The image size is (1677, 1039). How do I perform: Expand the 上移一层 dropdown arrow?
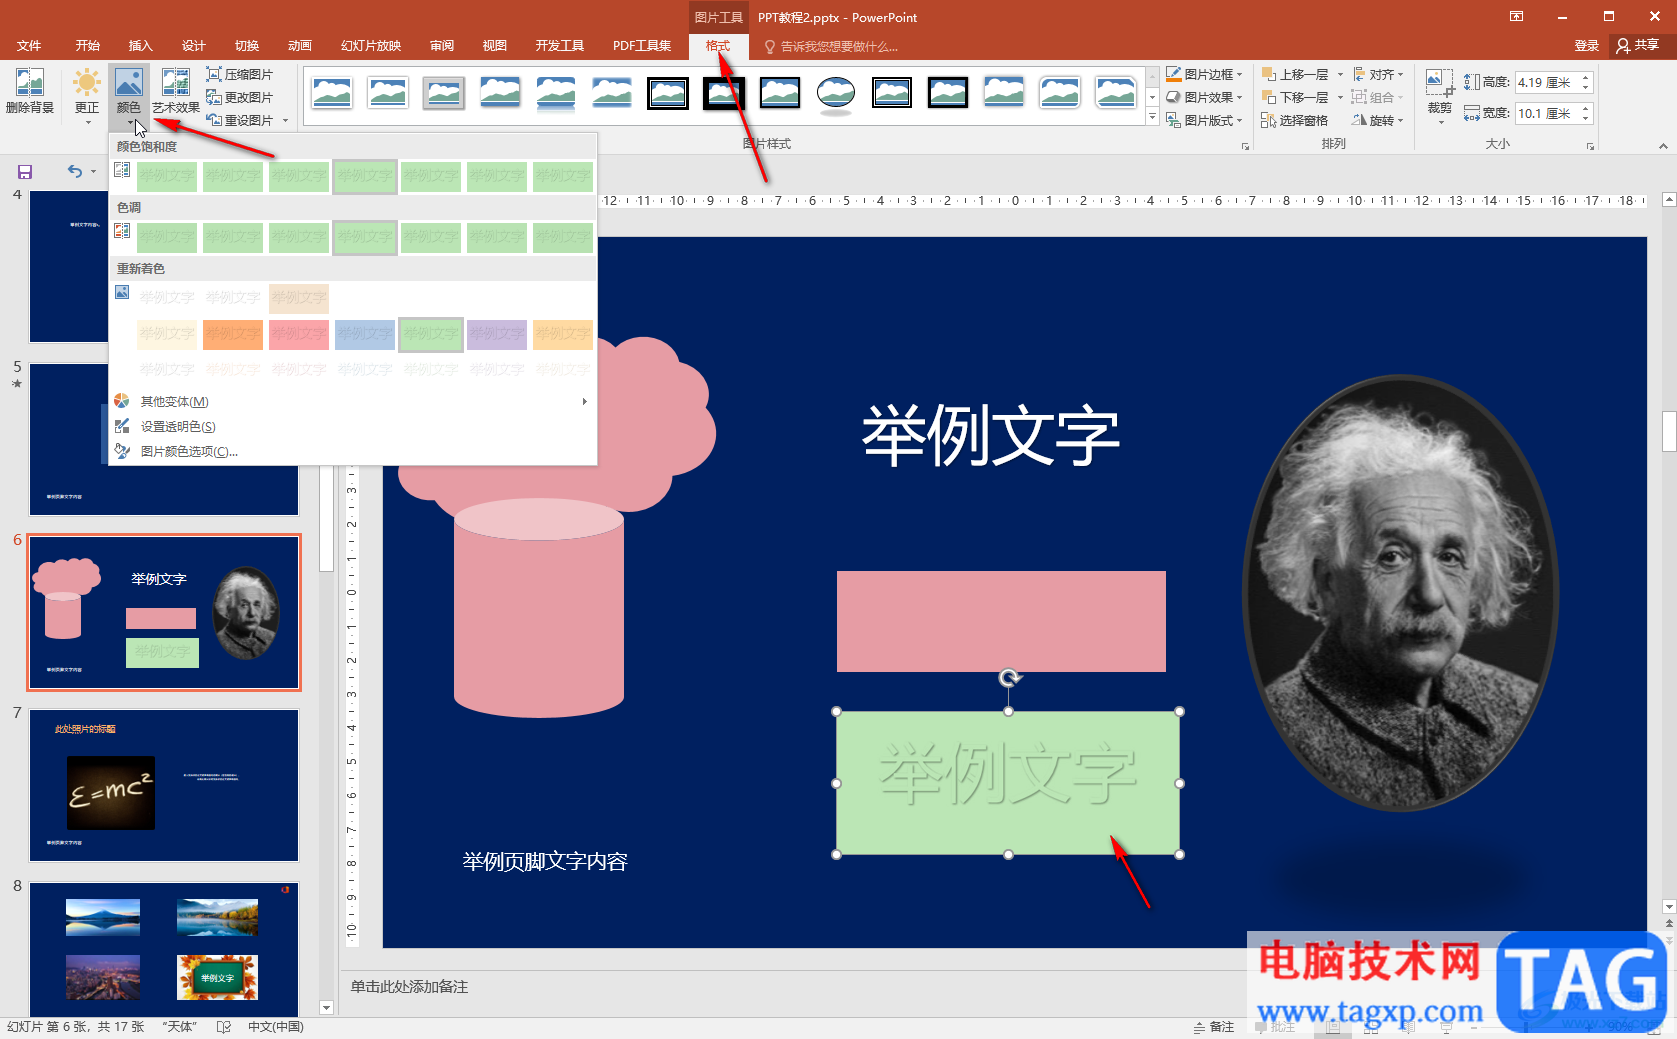point(1340,75)
